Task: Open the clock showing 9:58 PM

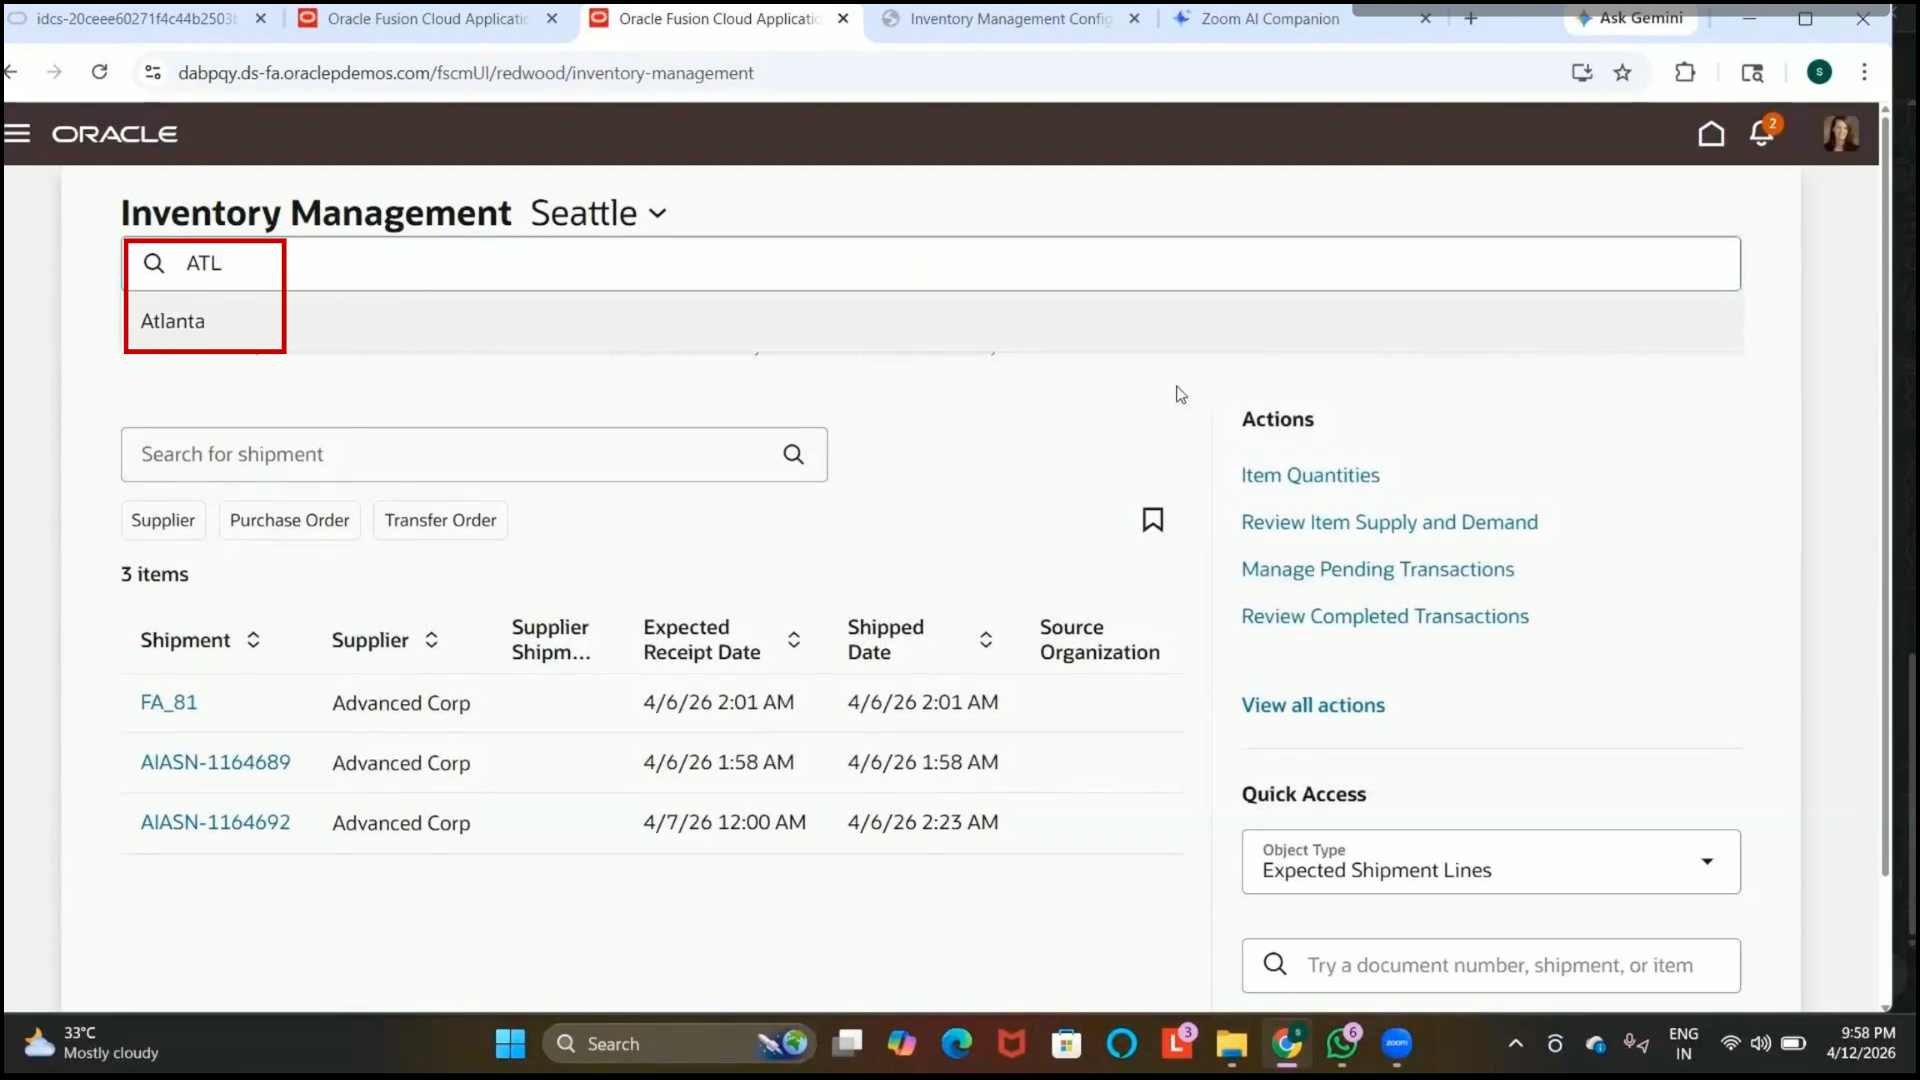Action: click(x=1860, y=1043)
